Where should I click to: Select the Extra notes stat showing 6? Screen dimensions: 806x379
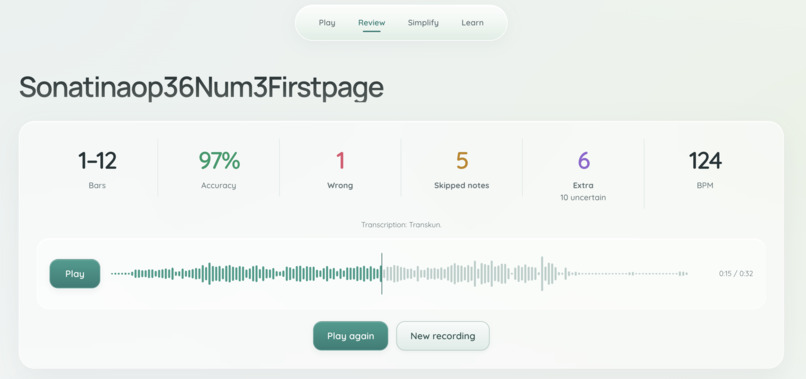(583, 170)
